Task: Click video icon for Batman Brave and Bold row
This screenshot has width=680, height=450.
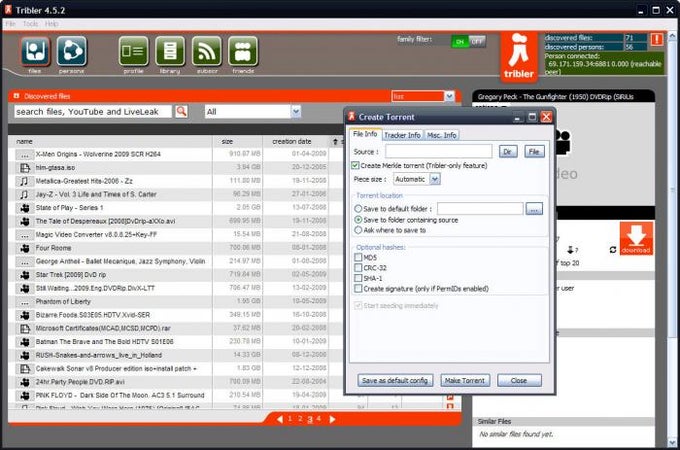Action: point(25,342)
